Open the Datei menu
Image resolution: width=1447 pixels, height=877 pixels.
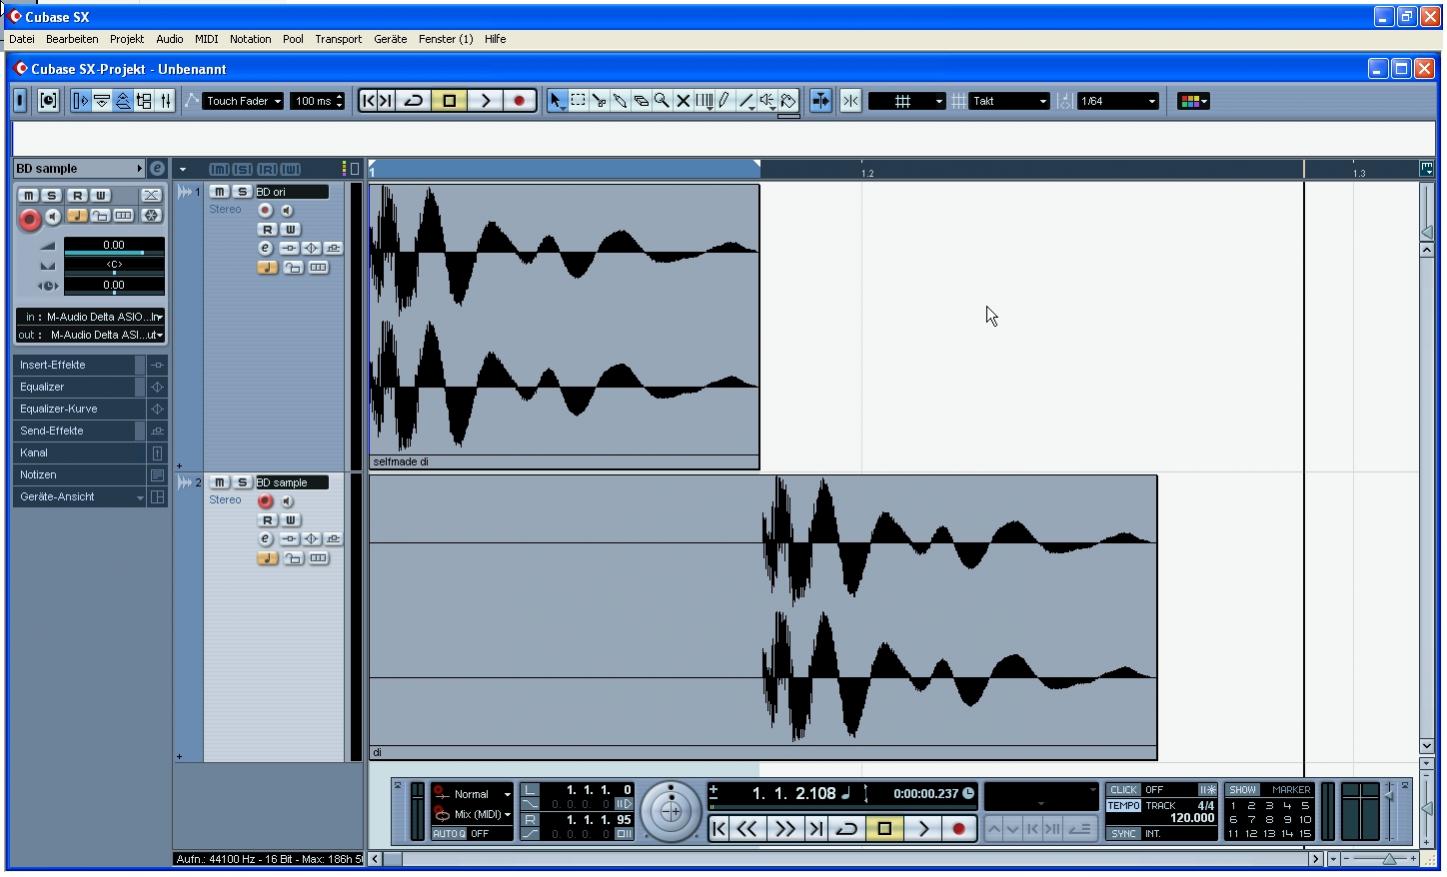22,39
